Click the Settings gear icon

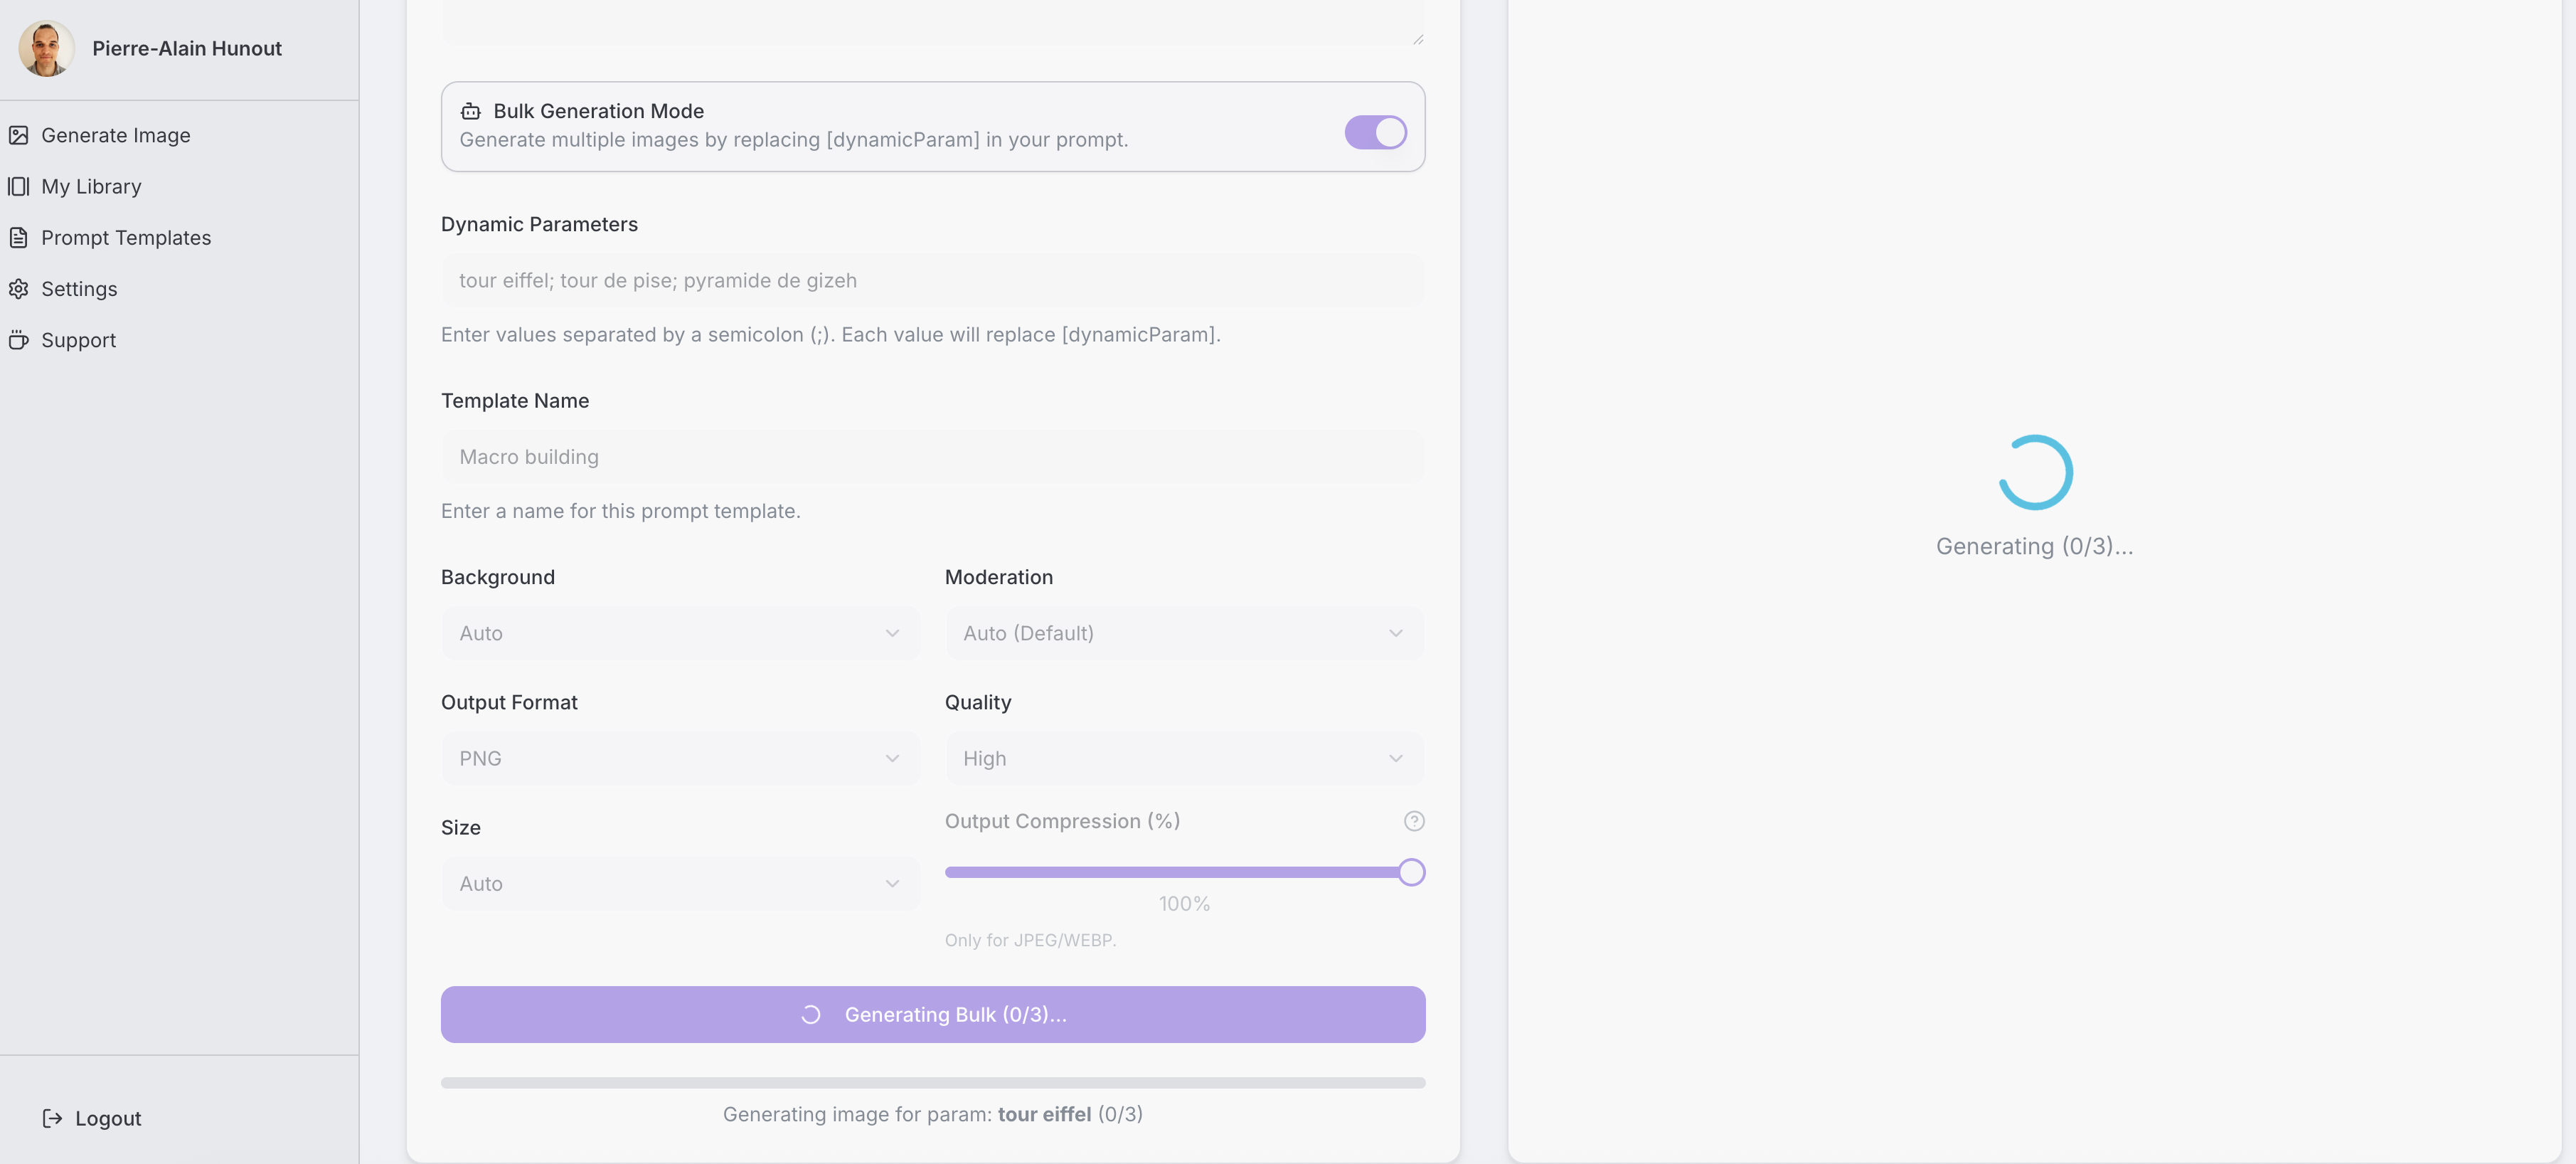point(18,289)
